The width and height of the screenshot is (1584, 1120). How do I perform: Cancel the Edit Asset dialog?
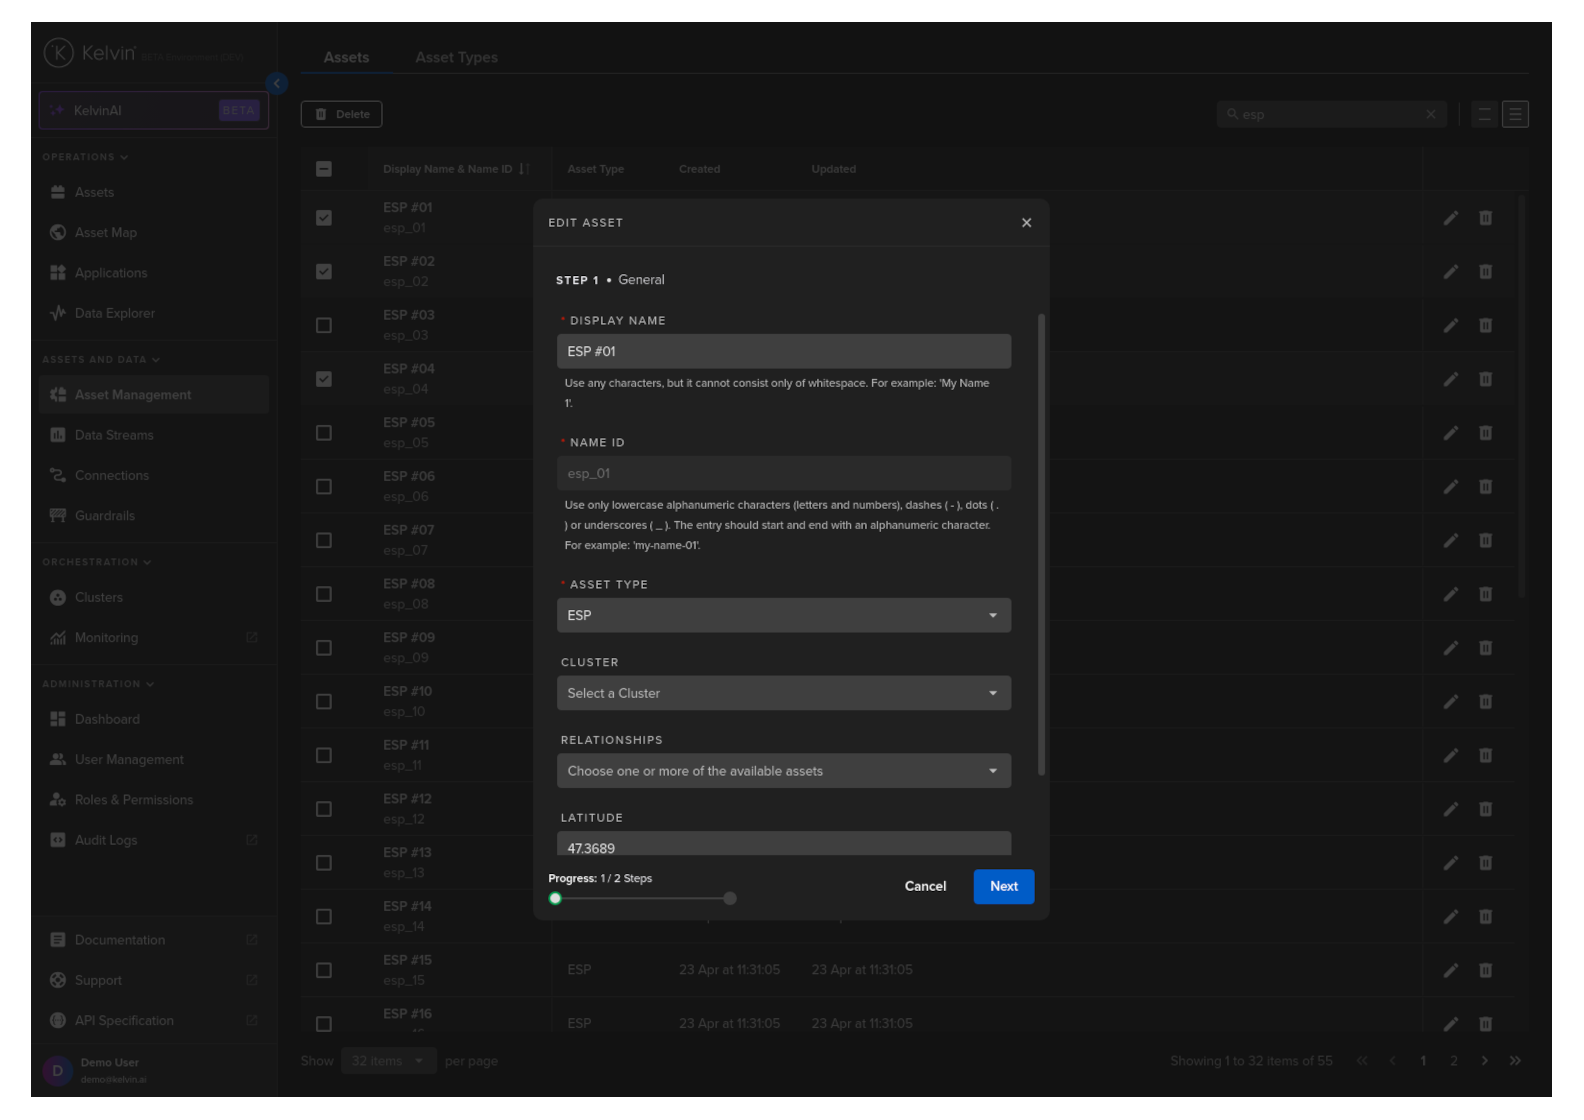coord(925,886)
